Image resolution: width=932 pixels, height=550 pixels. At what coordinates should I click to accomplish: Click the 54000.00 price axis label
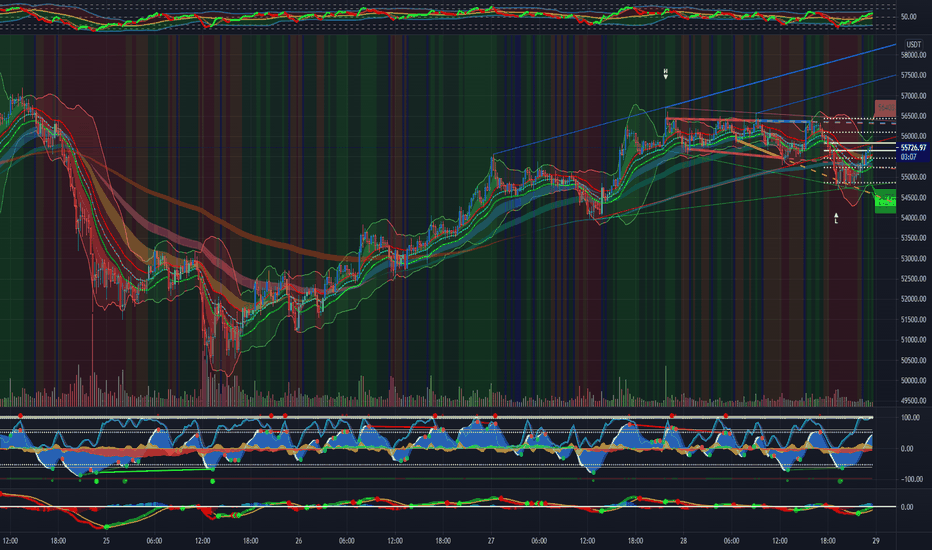point(913,218)
